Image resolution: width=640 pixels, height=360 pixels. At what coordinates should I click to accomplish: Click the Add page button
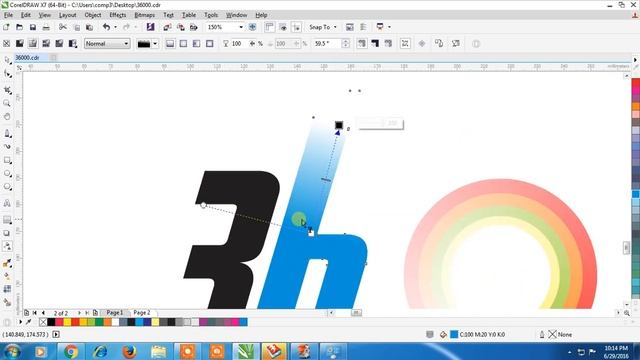tap(95, 313)
